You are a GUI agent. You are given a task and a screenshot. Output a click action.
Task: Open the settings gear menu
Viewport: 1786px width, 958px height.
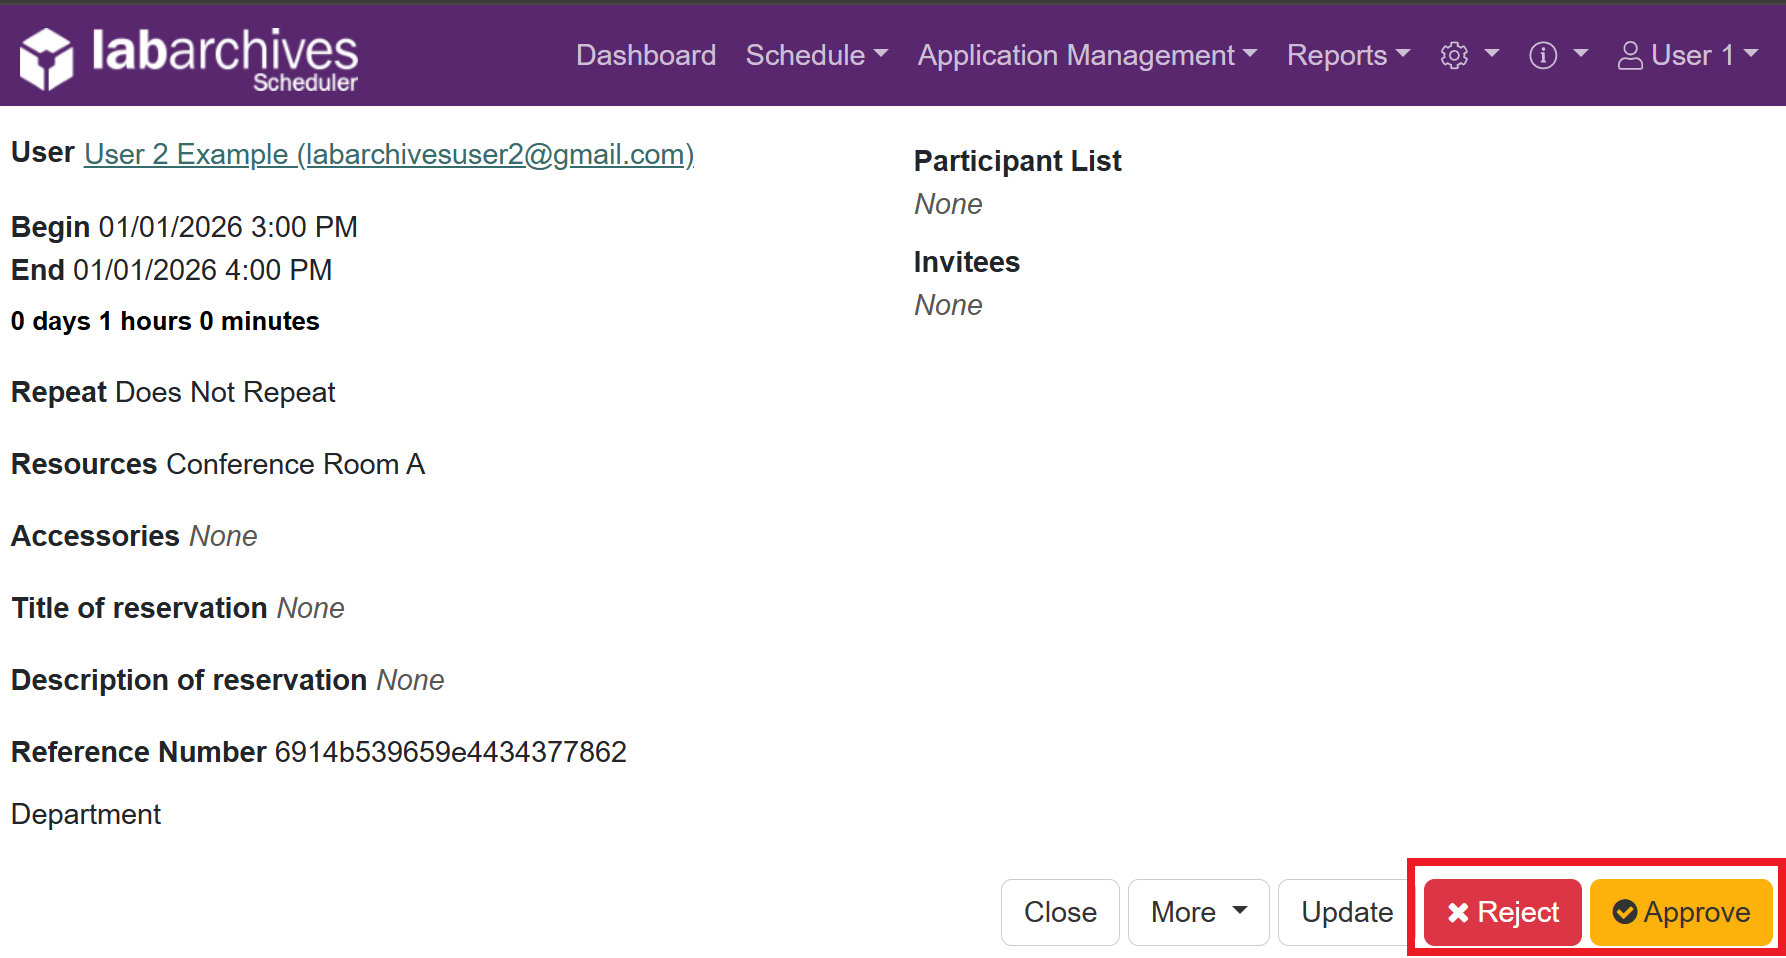tap(1455, 55)
